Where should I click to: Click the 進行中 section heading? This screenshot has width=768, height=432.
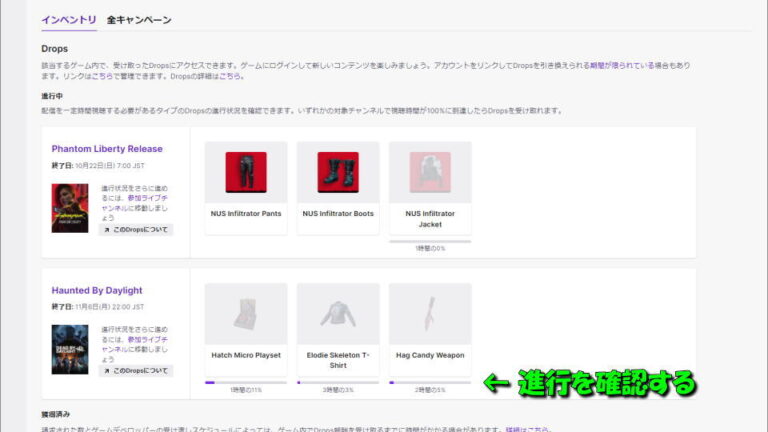(x=52, y=96)
